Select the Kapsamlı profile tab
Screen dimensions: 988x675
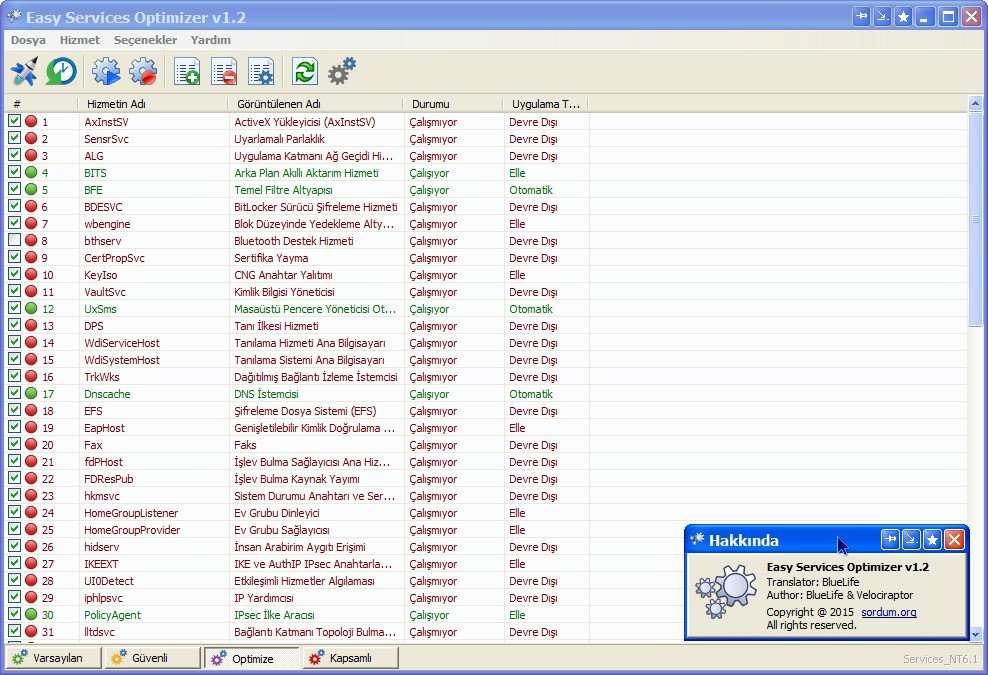[351, 658]
